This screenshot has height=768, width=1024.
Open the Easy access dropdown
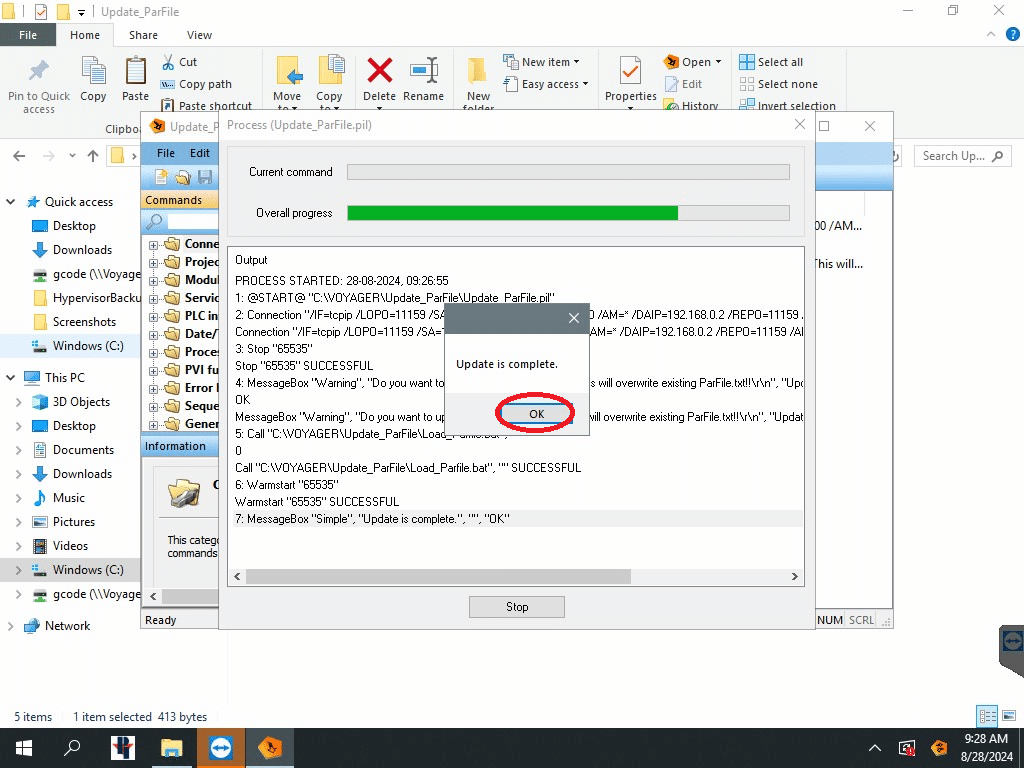tap(554, 84)
